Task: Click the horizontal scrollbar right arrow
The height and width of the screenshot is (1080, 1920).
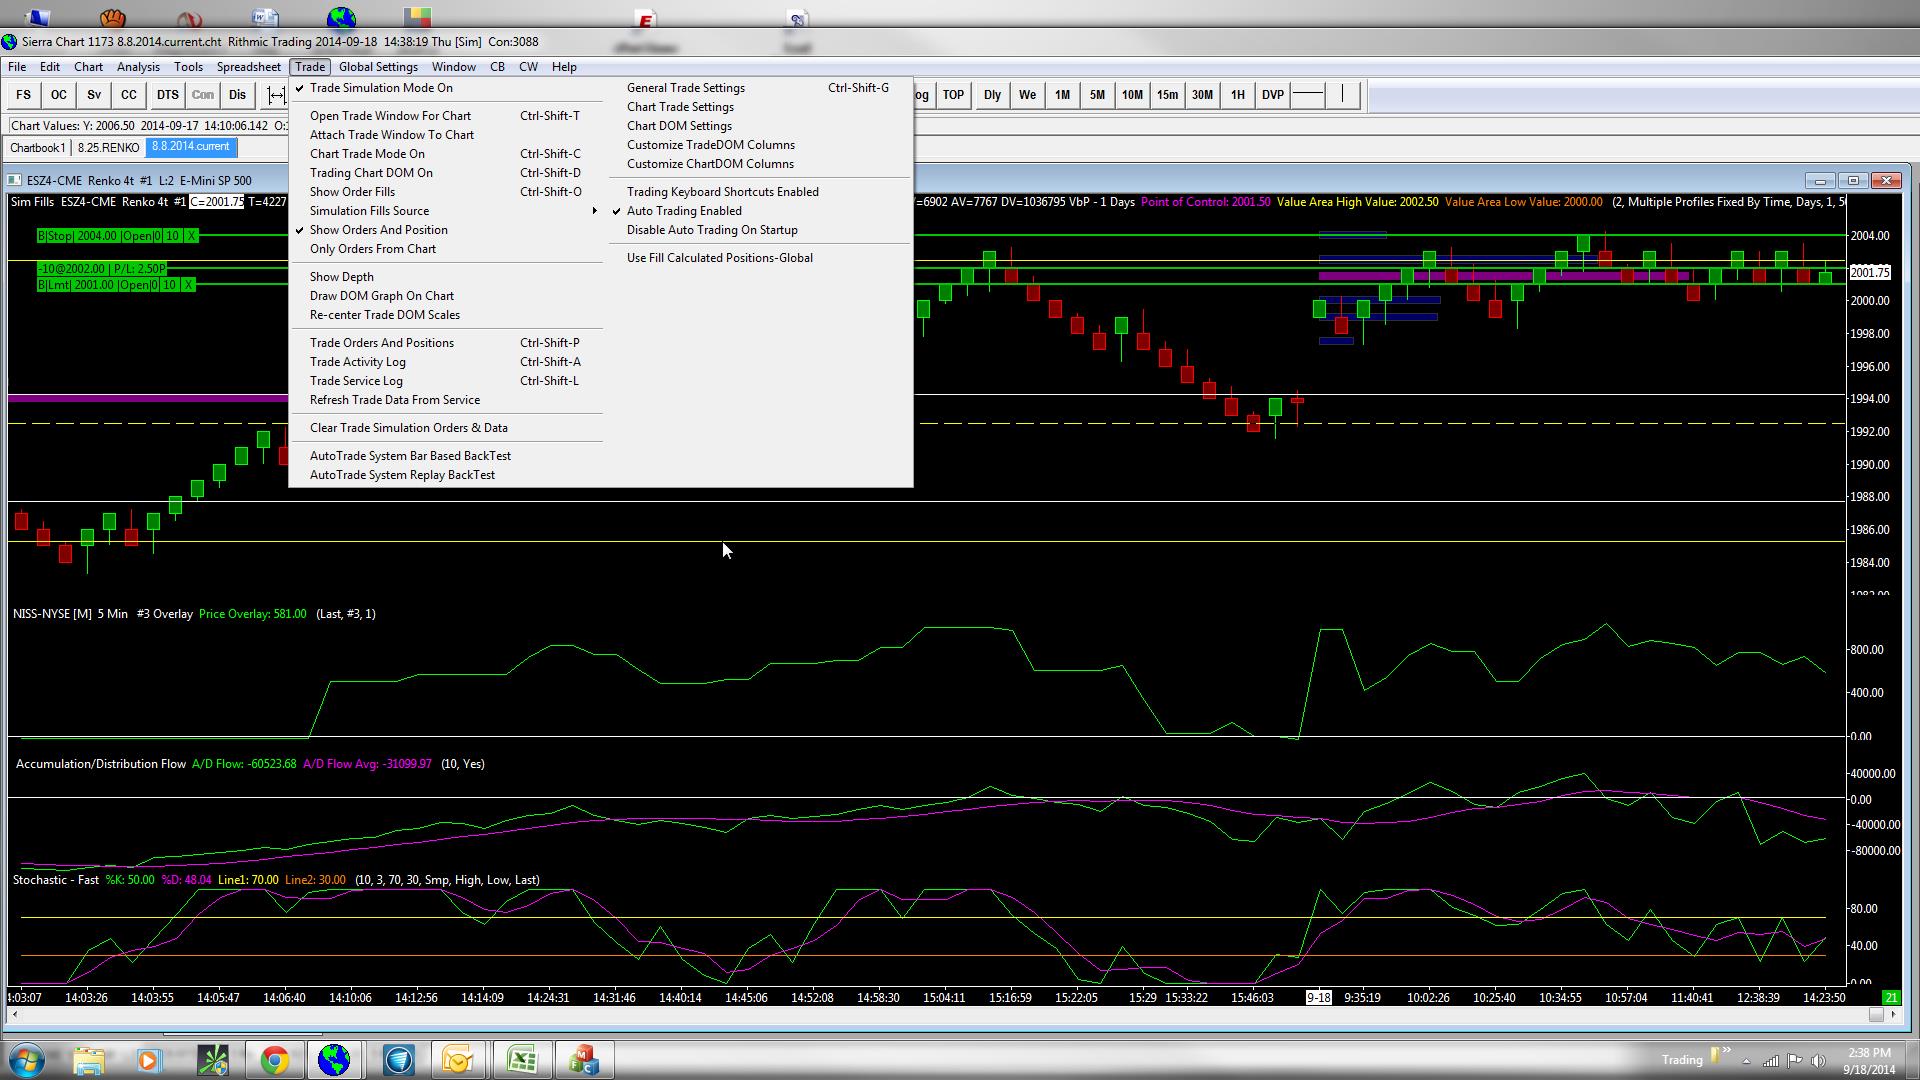Action: click(x=1893, y=1014)
